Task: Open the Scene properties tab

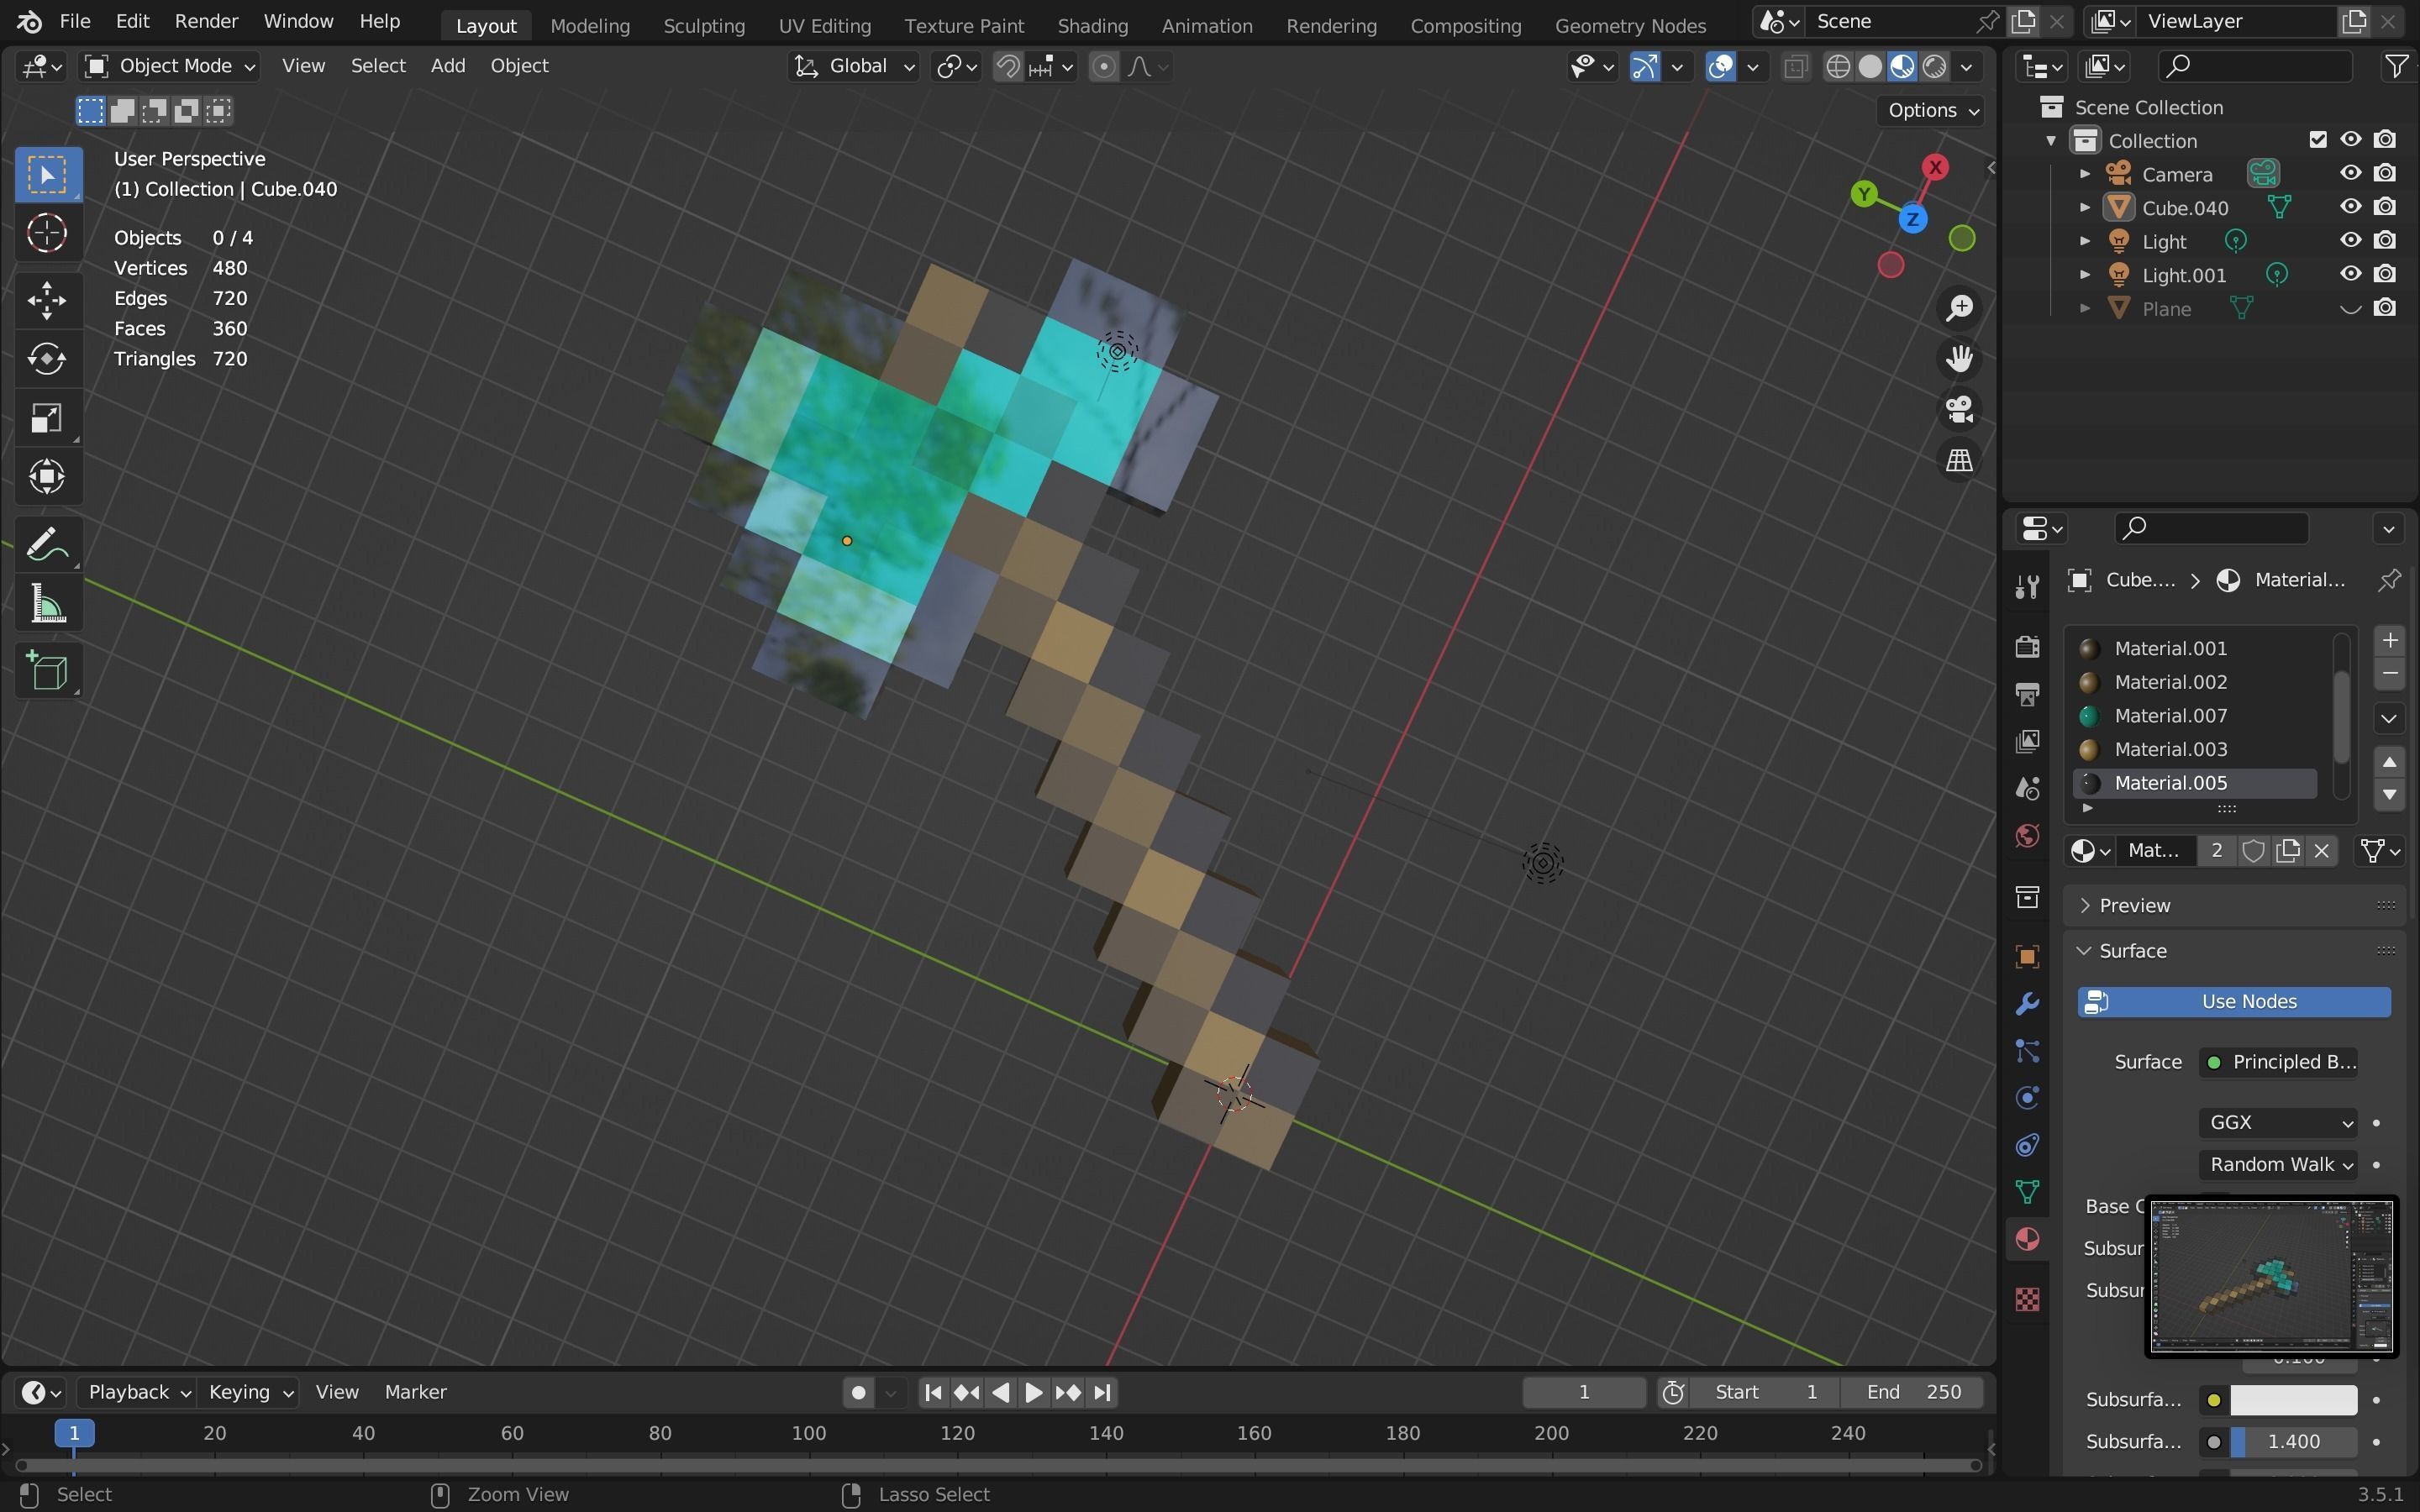Action: click(2027, 788)
